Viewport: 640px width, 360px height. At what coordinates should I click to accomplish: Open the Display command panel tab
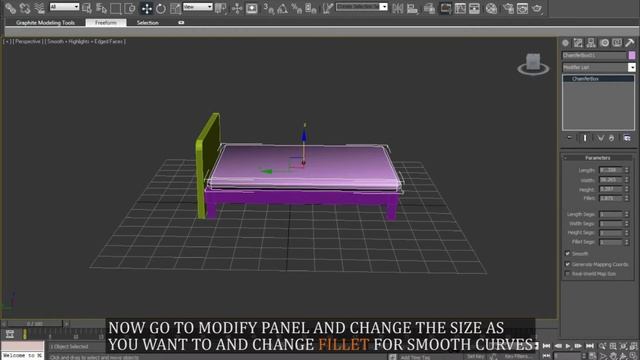[617, 43]
